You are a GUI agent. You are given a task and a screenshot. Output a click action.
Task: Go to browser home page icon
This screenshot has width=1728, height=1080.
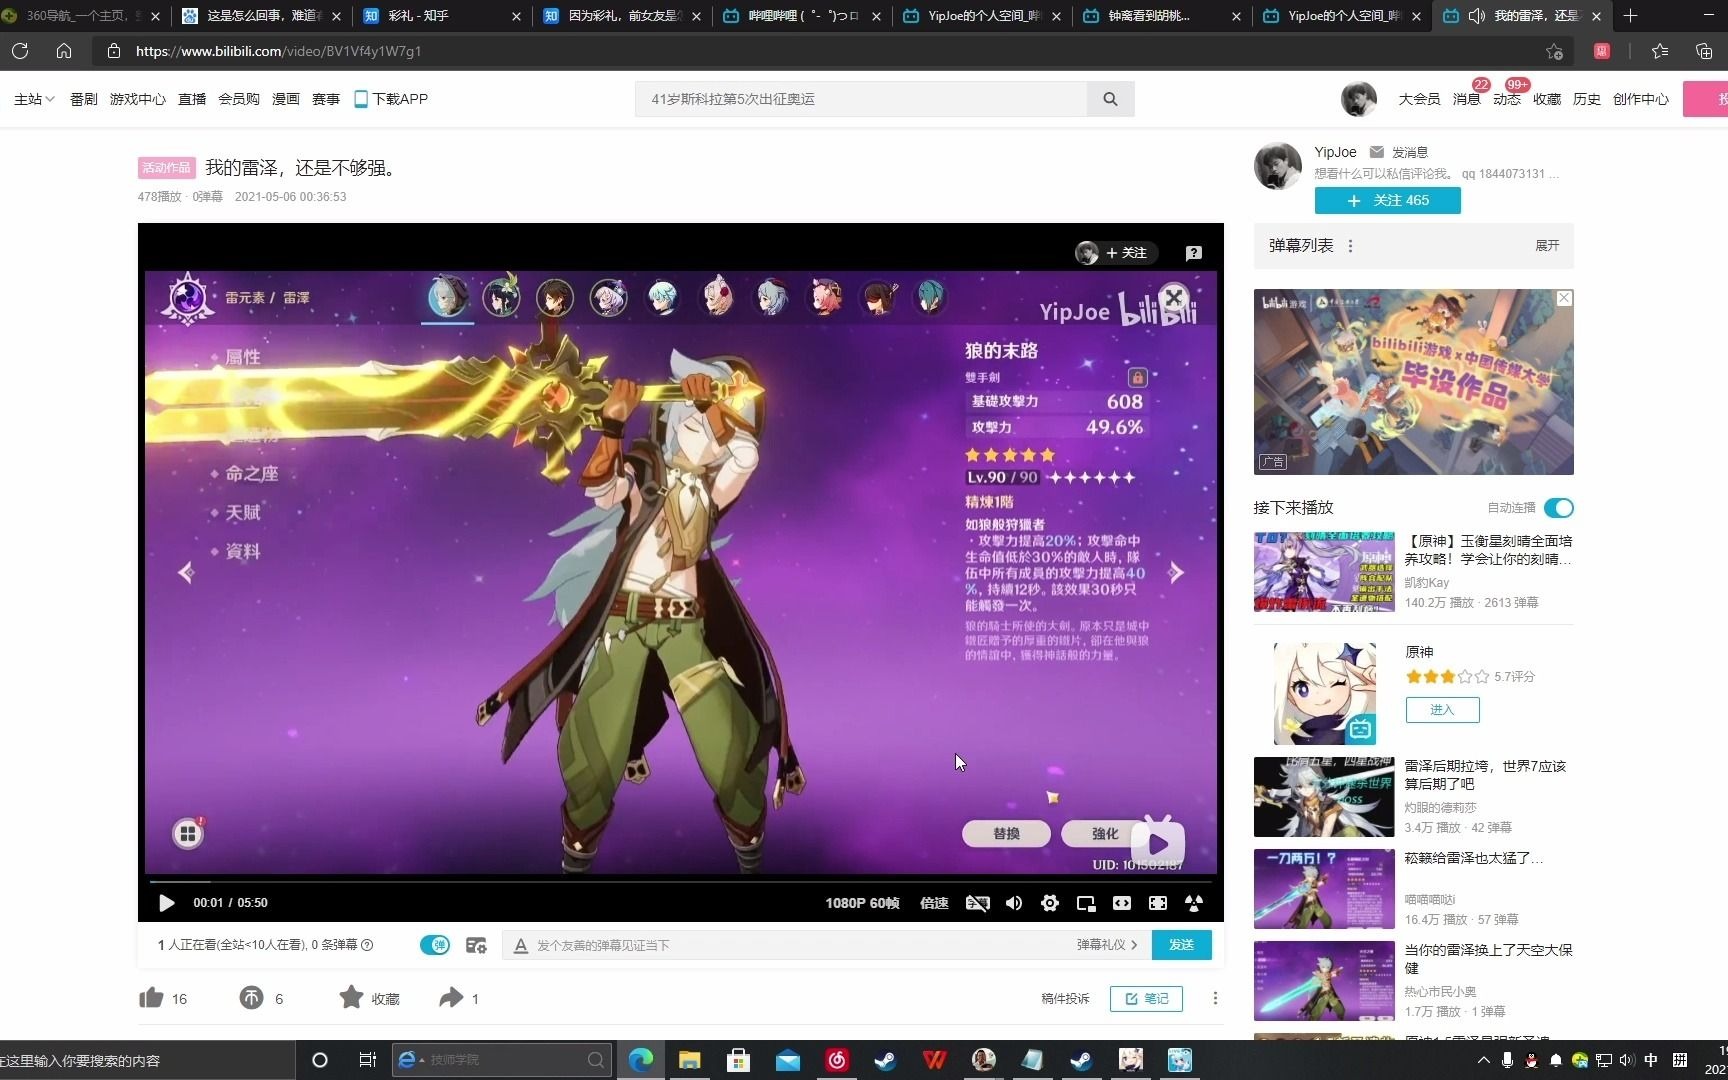pyautogui.click(x=64, y=51)
